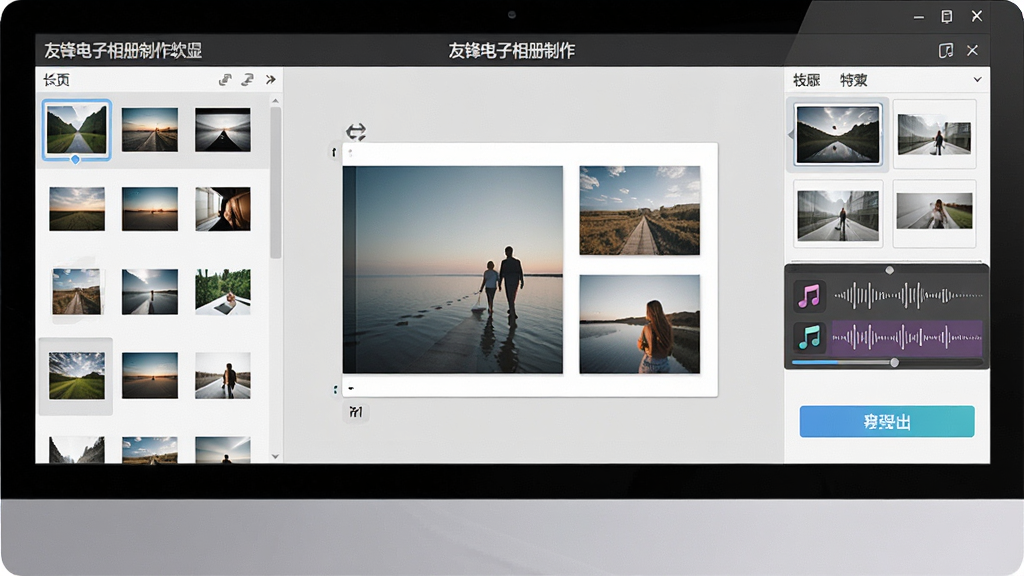Select the left-list thumbnail of person walking away

[223, 376]
